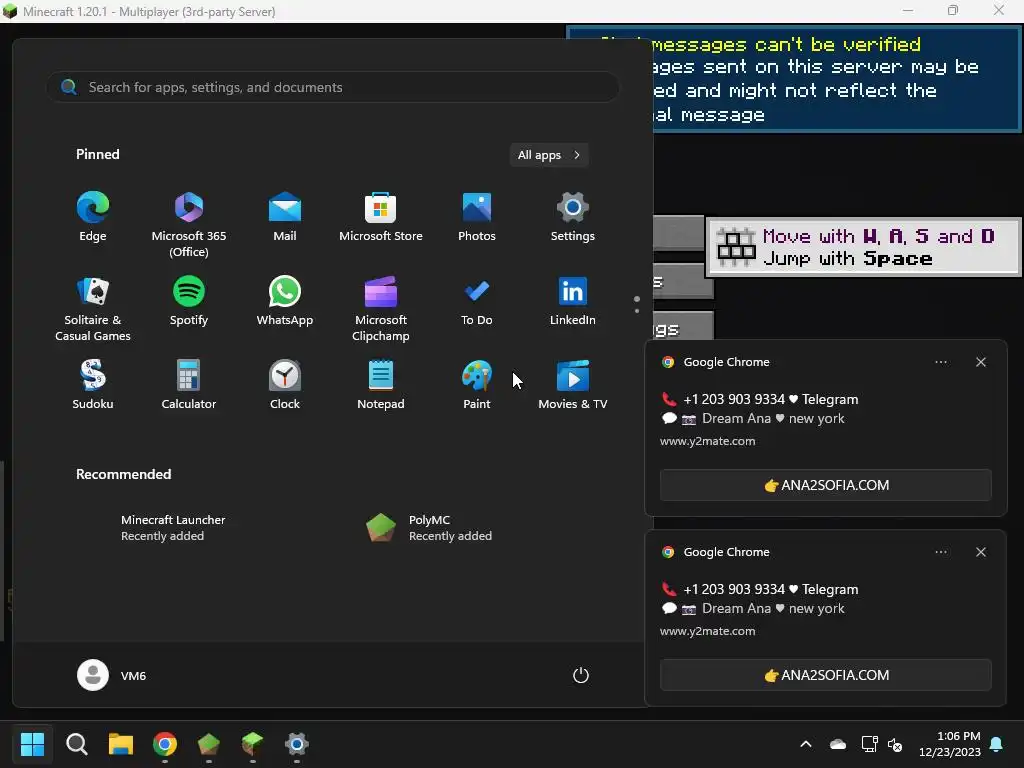The height and width of the screenshot is (768, 1024).
Task: Switch to Settings on taskbar
Action: [296, 744]
